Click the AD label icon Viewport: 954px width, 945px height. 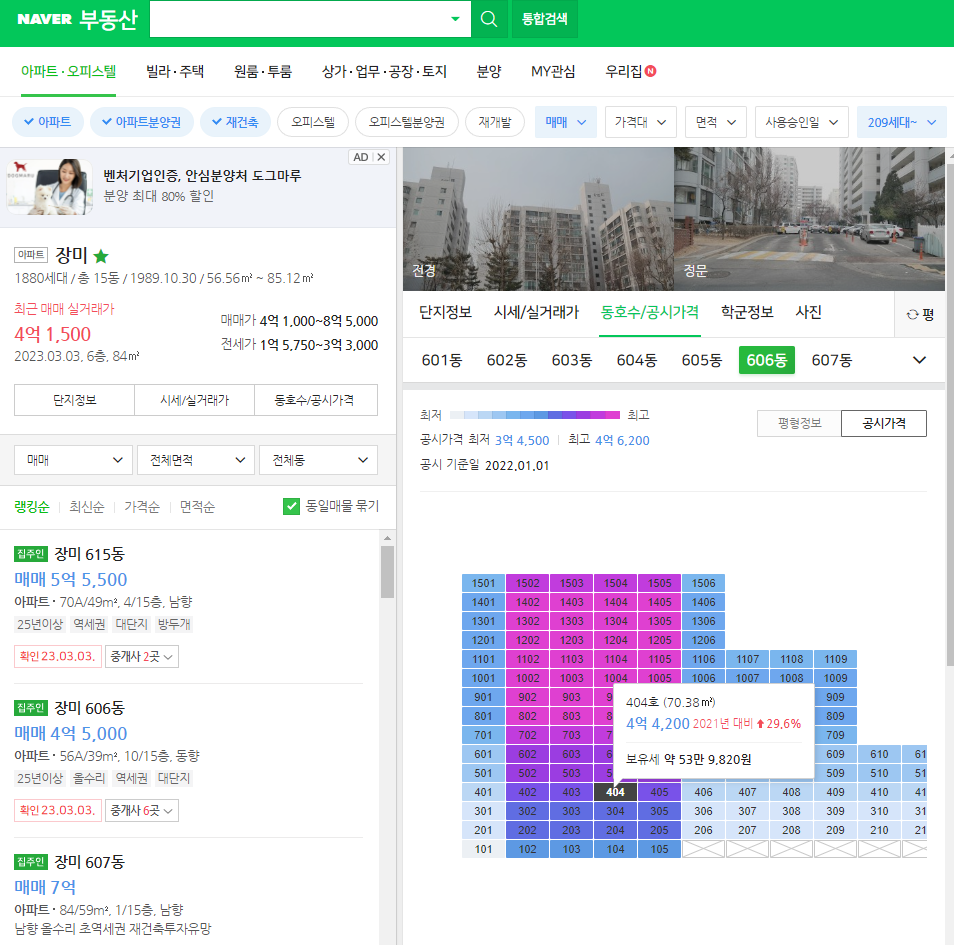pos(361,157)
